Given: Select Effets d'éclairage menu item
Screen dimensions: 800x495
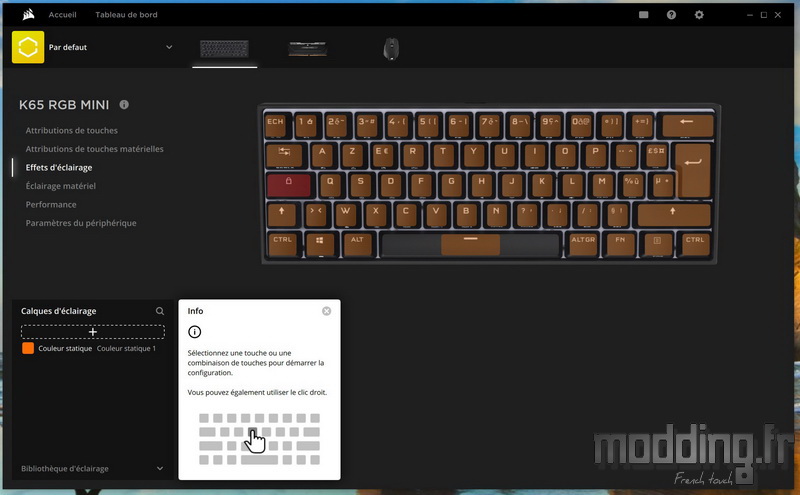Looking at the screenshot, I should [59, 167].
